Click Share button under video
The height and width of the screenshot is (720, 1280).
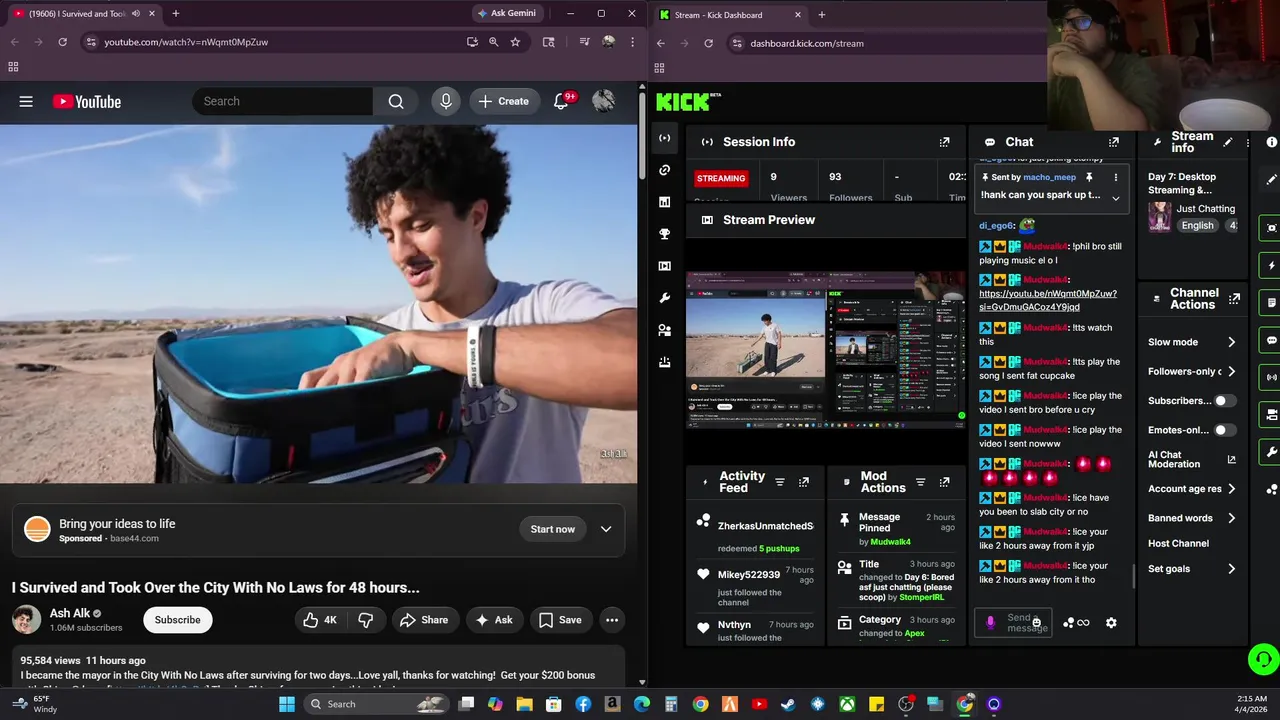[424, 620]
